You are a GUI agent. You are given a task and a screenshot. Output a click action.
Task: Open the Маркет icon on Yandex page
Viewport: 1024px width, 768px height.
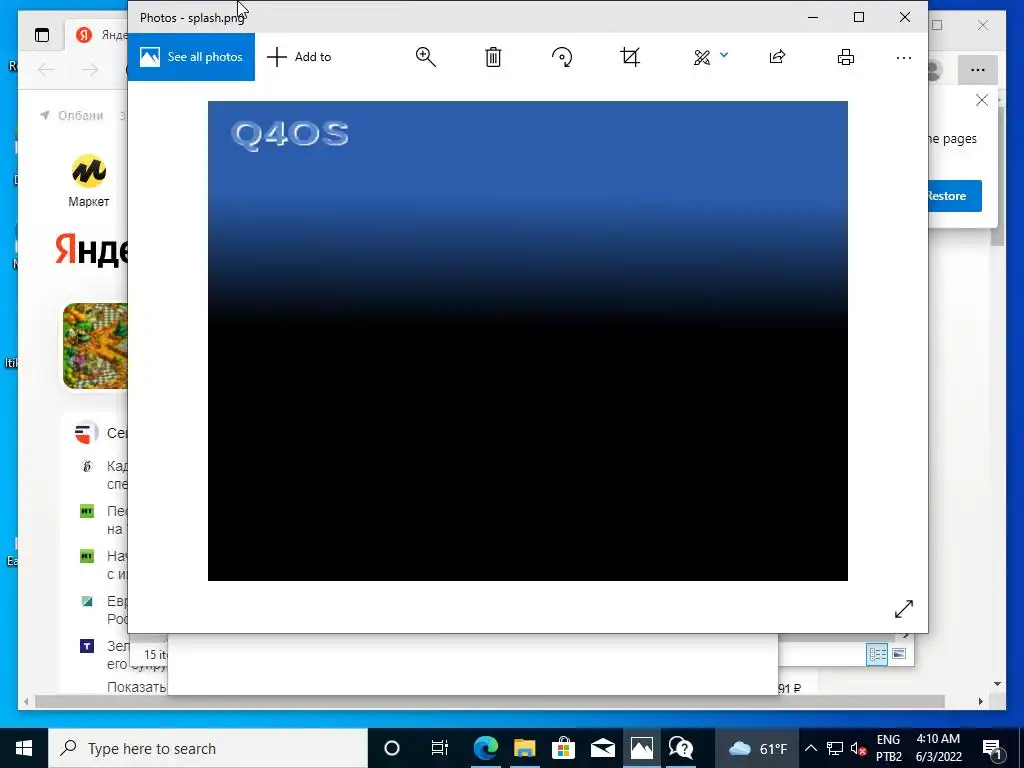point(89,181)
